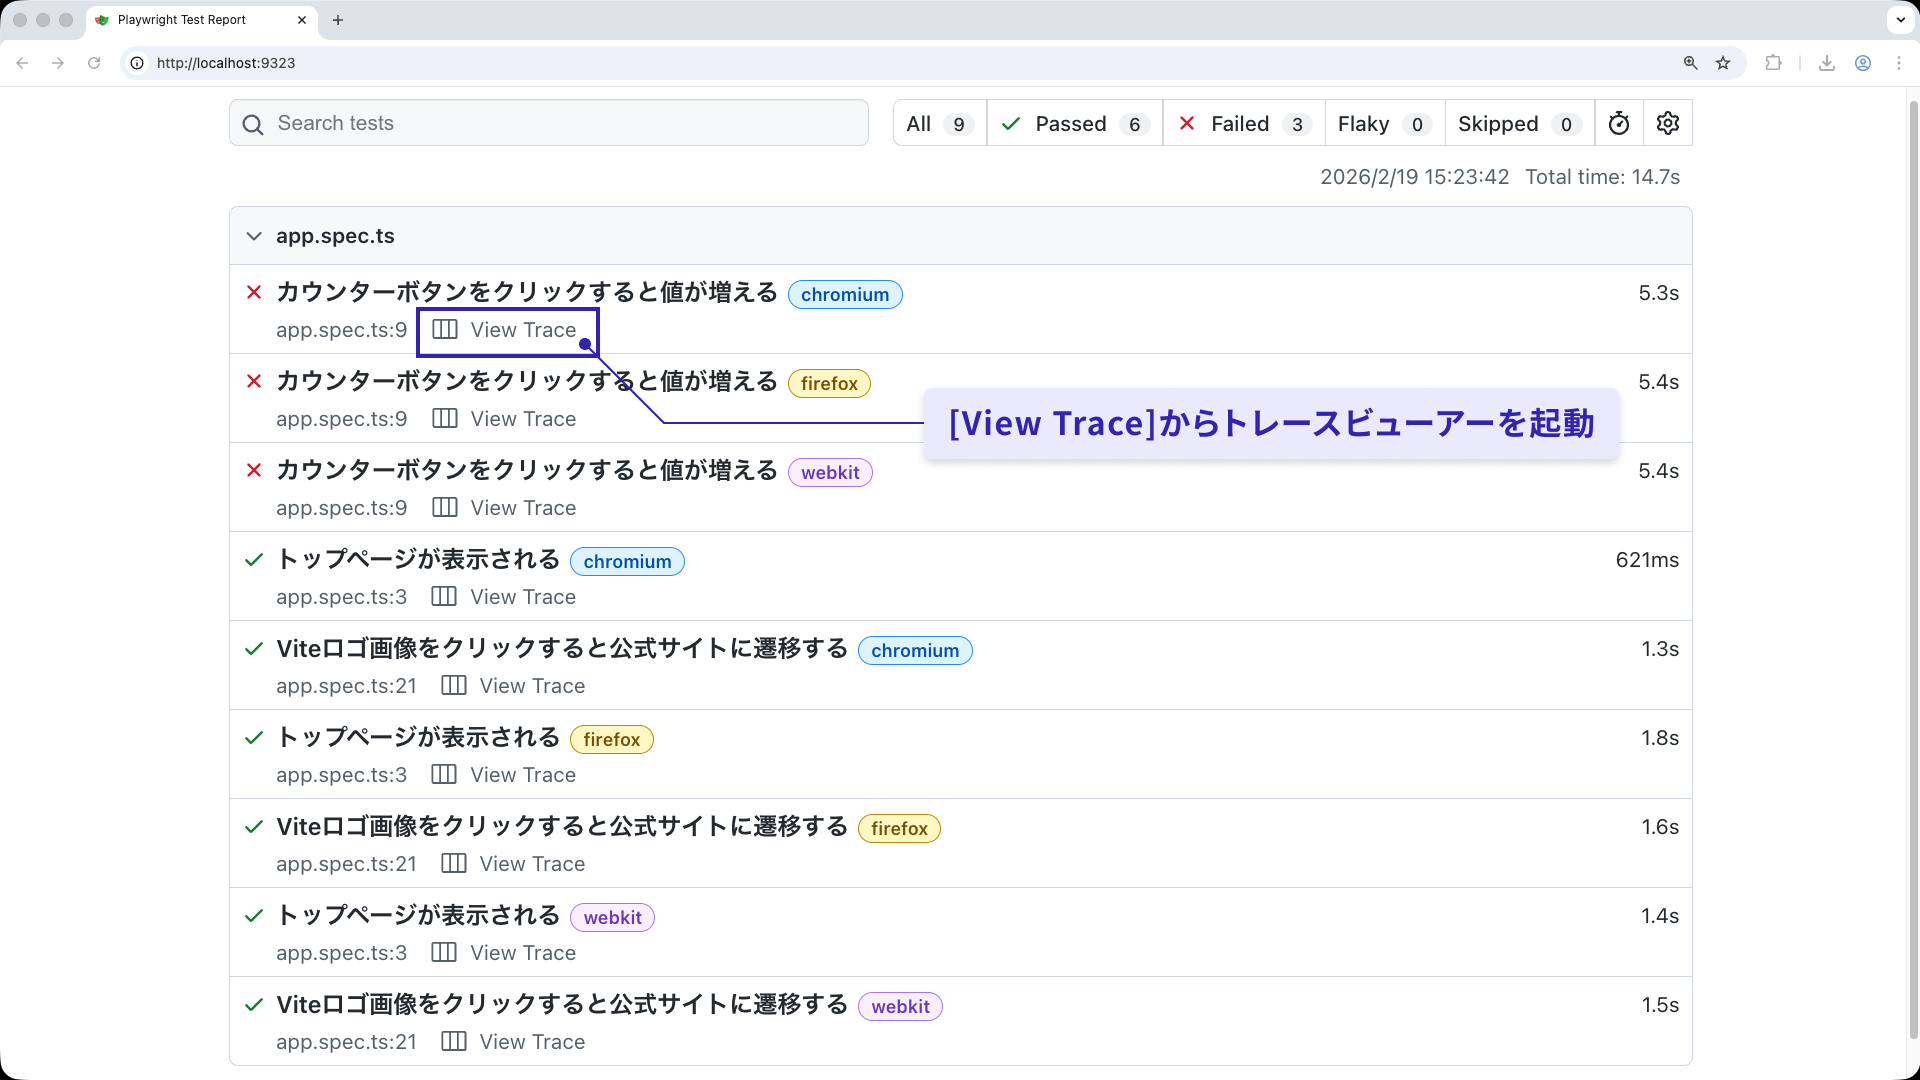Select the Playwright Test Report browser tab
1920x1080 pixels.
(x=180, y=19)
